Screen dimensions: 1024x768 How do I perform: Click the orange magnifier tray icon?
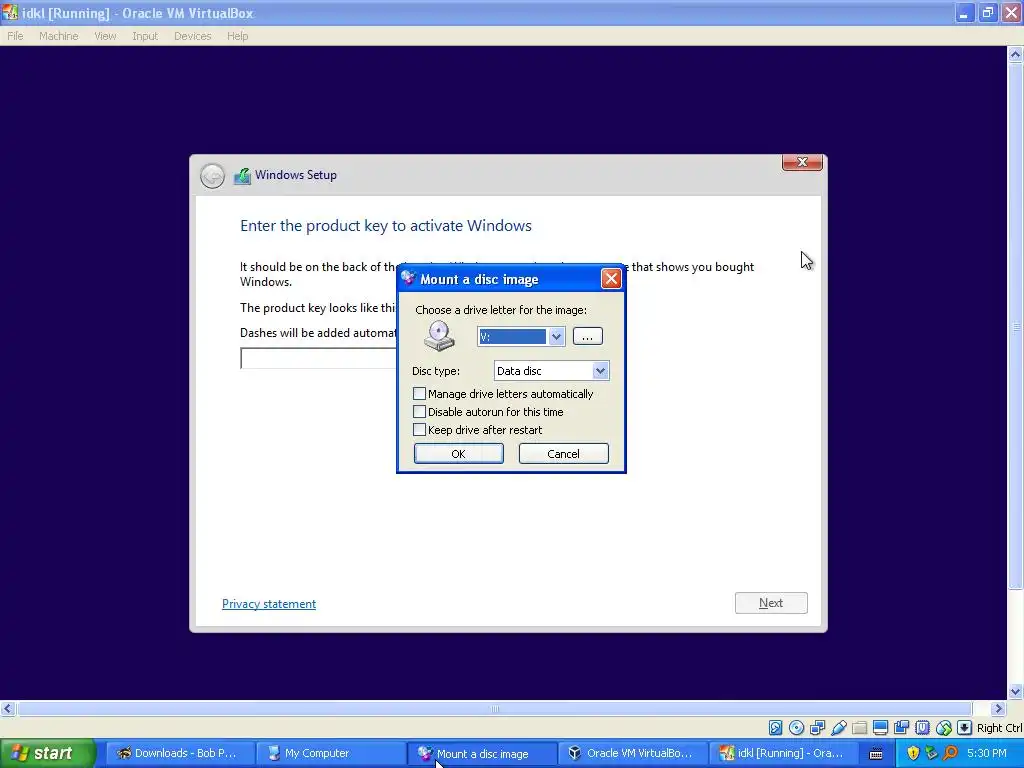pos(950,753)
